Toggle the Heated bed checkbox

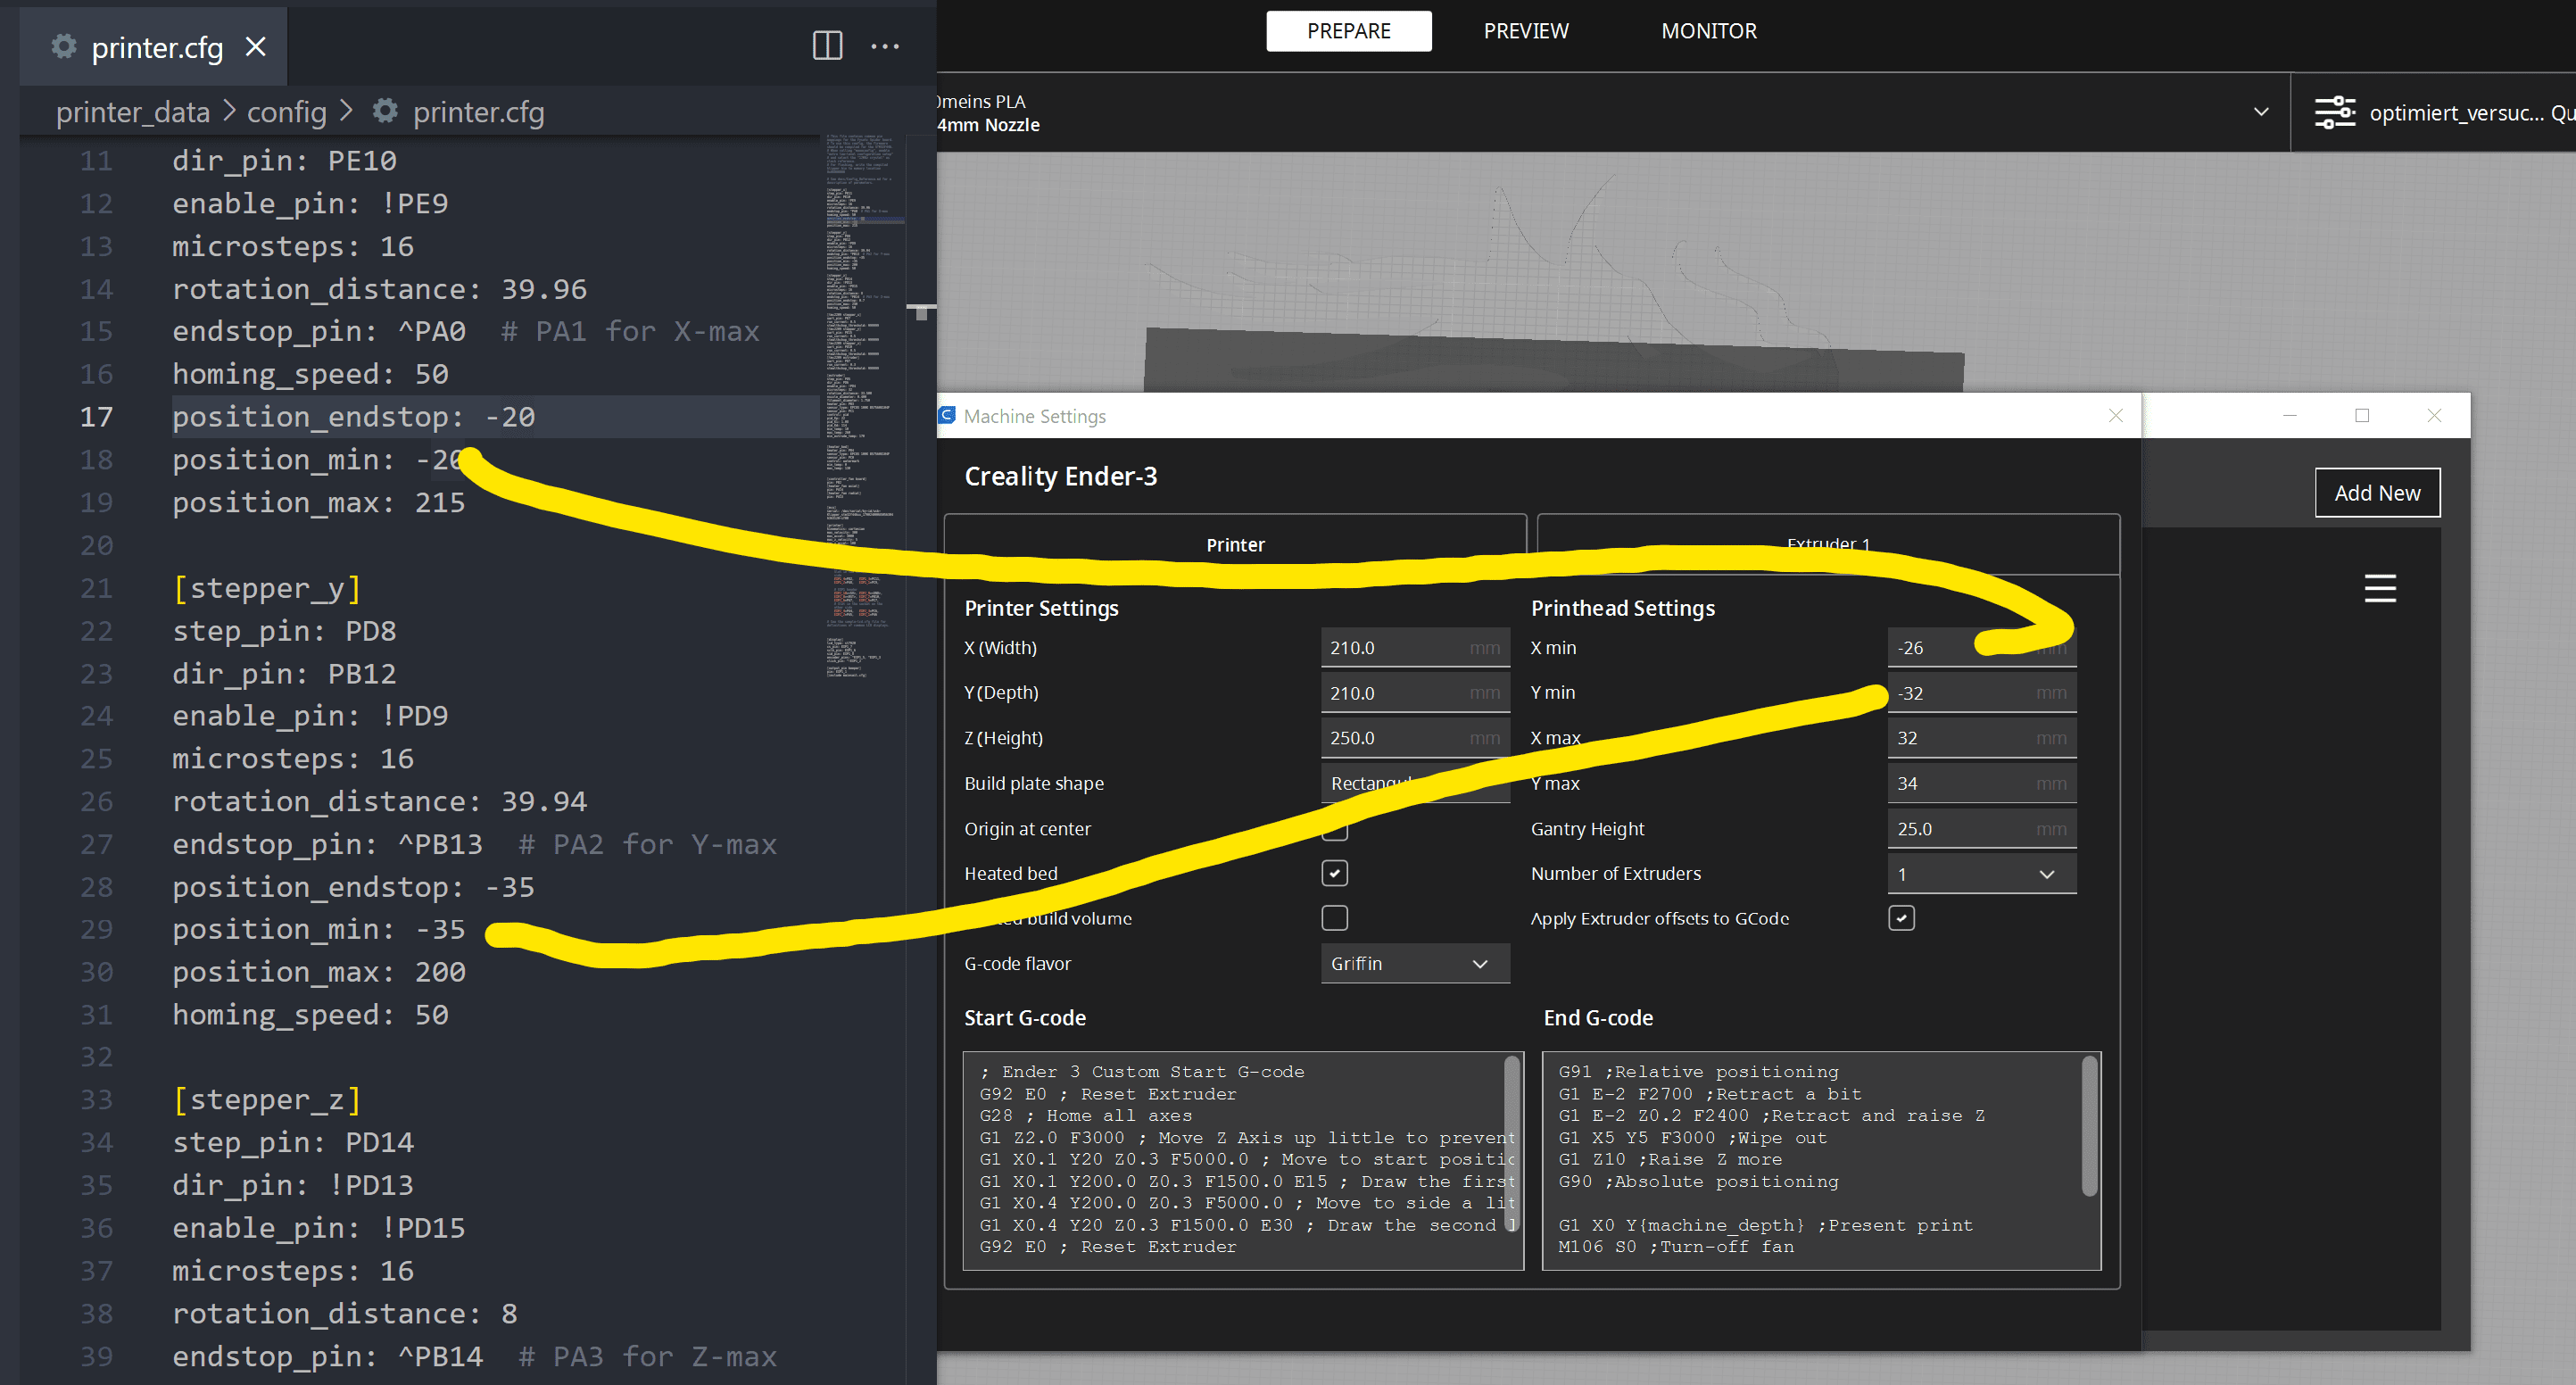click(x=1334, y=873)
